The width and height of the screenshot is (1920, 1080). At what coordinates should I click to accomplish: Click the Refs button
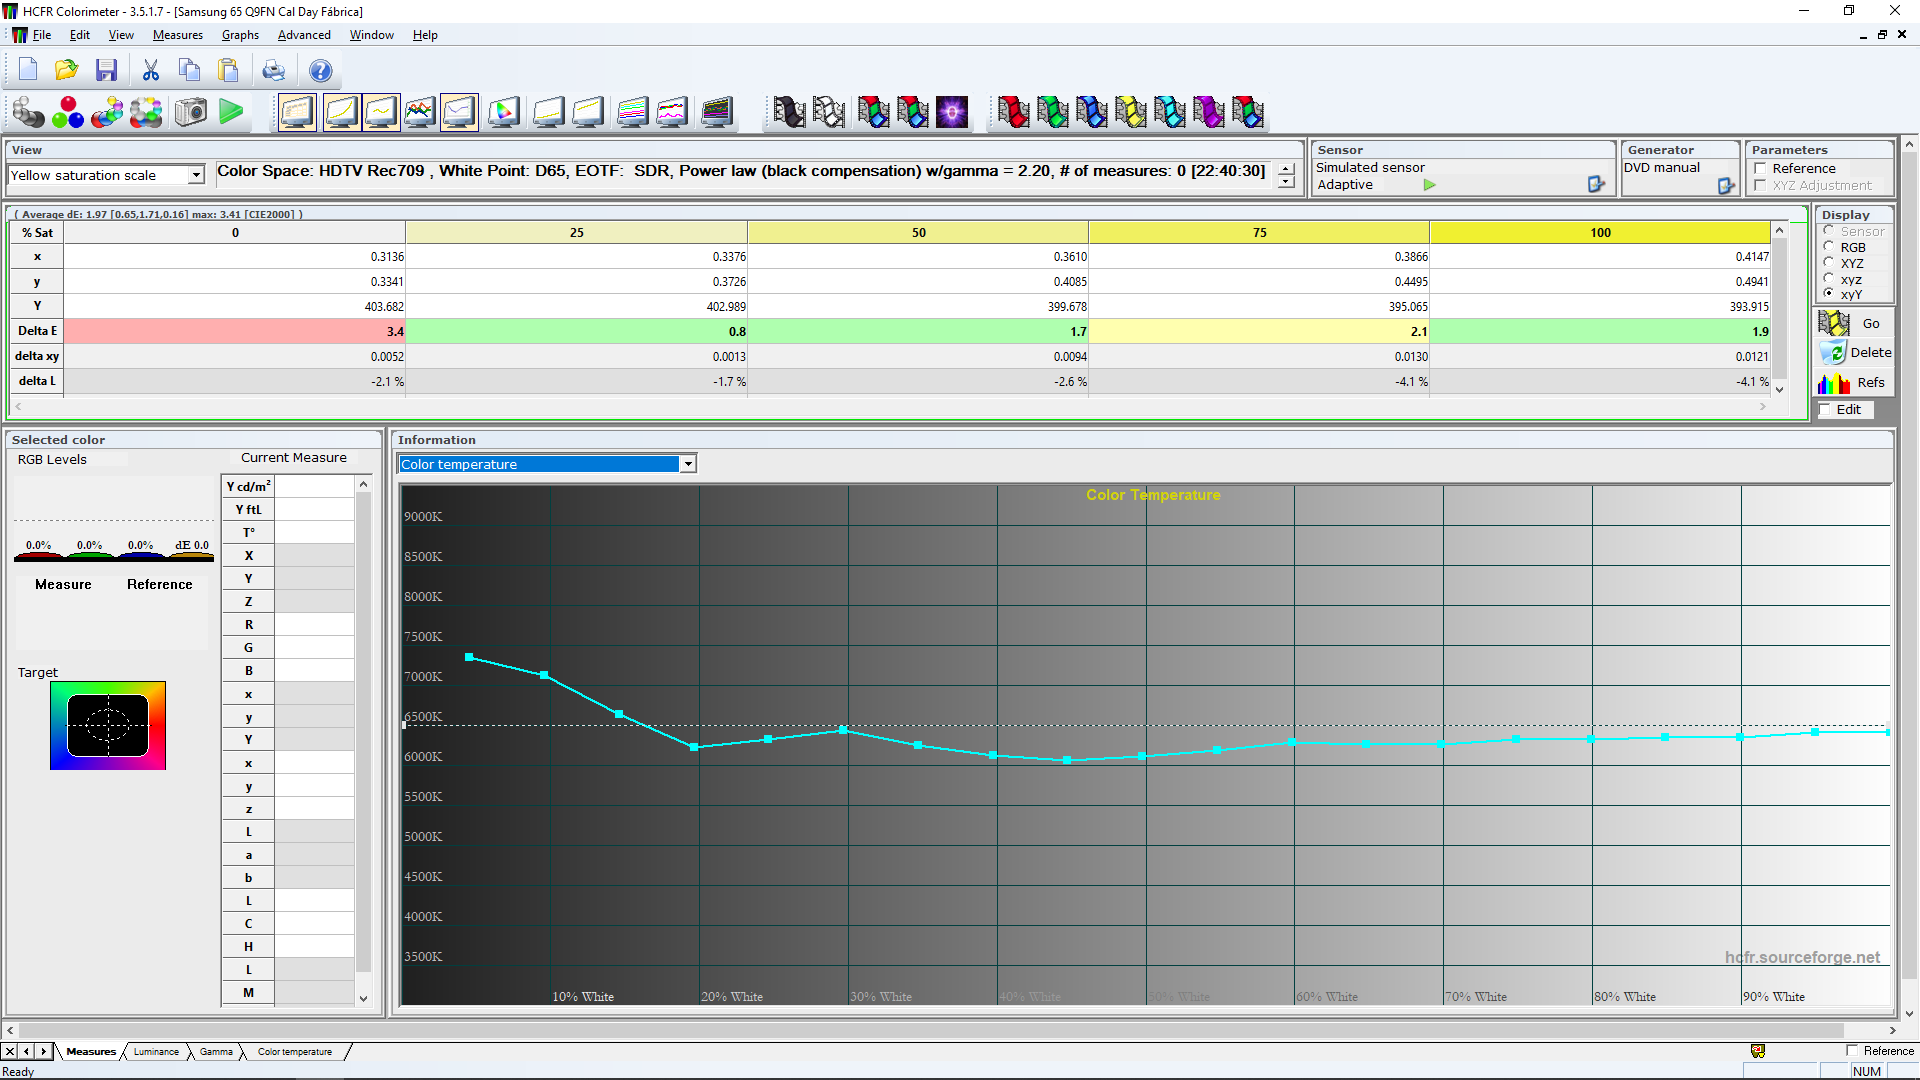click(1853, 382)
